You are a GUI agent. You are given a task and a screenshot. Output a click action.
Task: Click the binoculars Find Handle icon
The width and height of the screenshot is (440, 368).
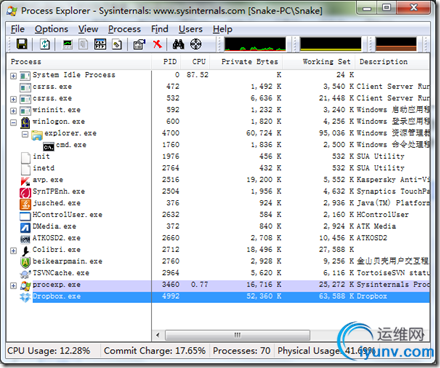coord(178,44)
